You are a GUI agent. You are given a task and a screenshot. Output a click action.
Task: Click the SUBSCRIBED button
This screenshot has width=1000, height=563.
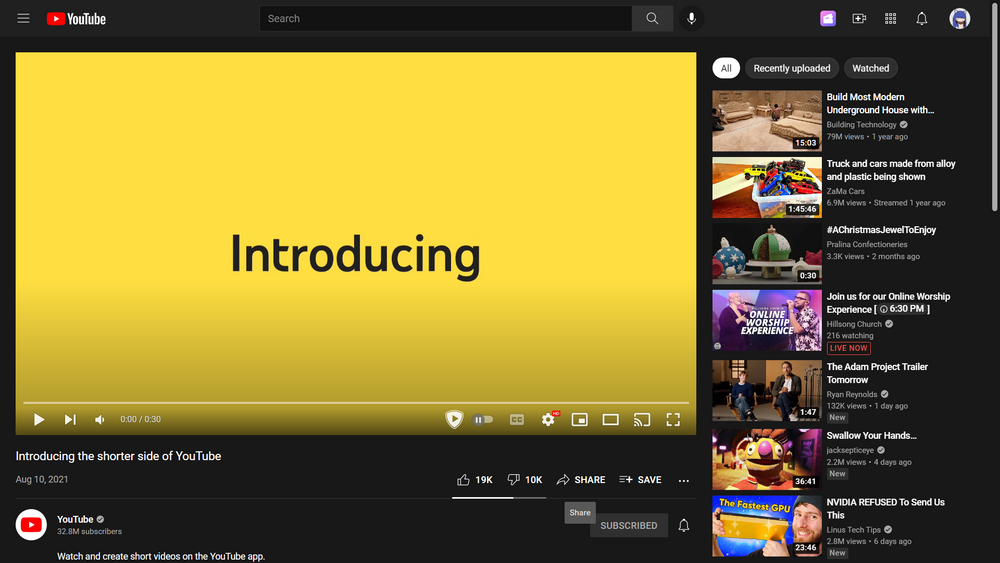(x=629, y=525)
